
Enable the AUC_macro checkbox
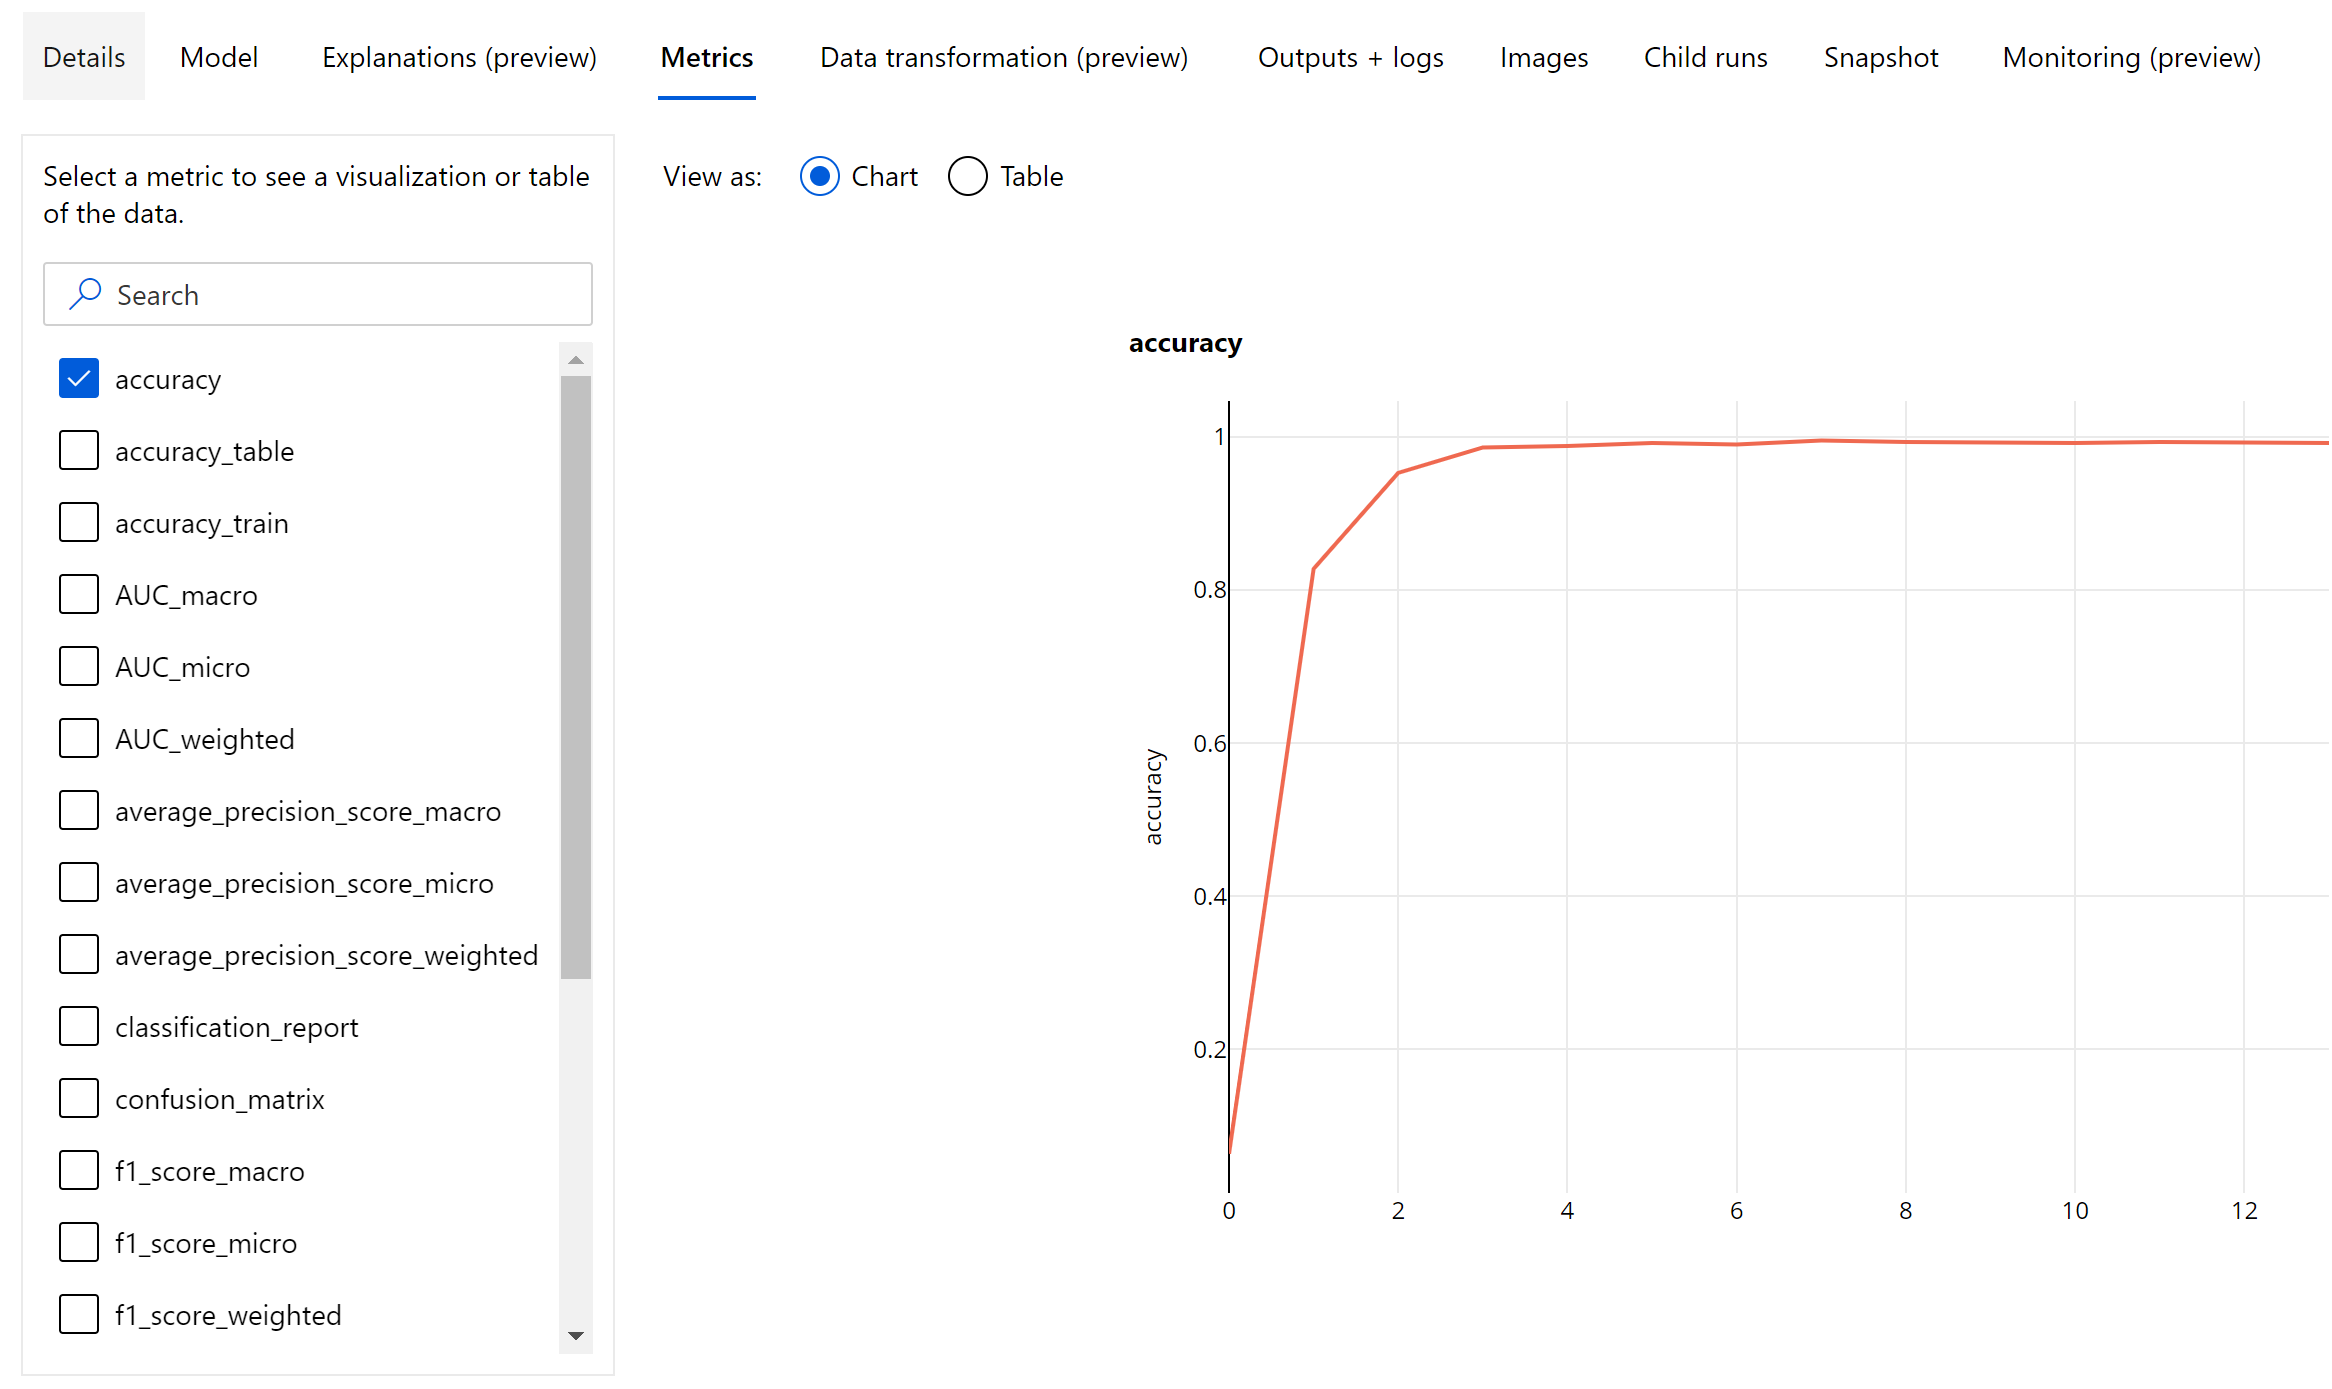[x=76, y=594]
